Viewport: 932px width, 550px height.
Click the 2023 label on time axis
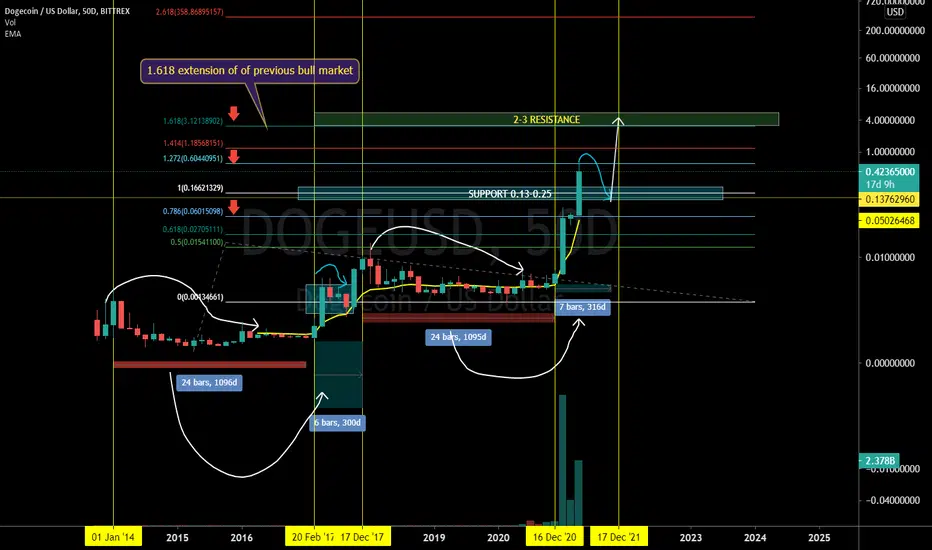click(x=691, y=538)
